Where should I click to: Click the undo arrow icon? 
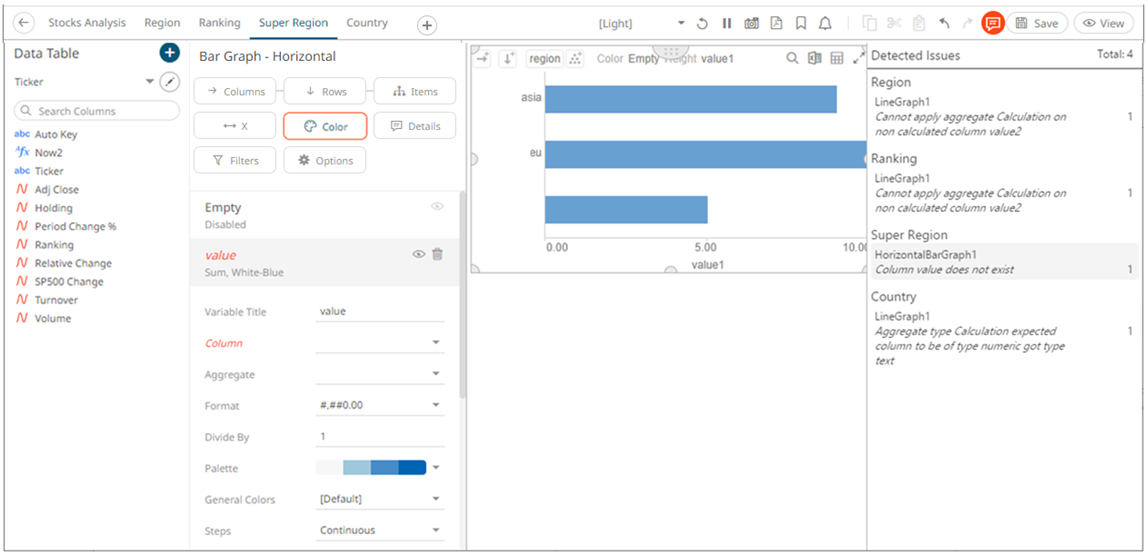click(x=943, y=23)
